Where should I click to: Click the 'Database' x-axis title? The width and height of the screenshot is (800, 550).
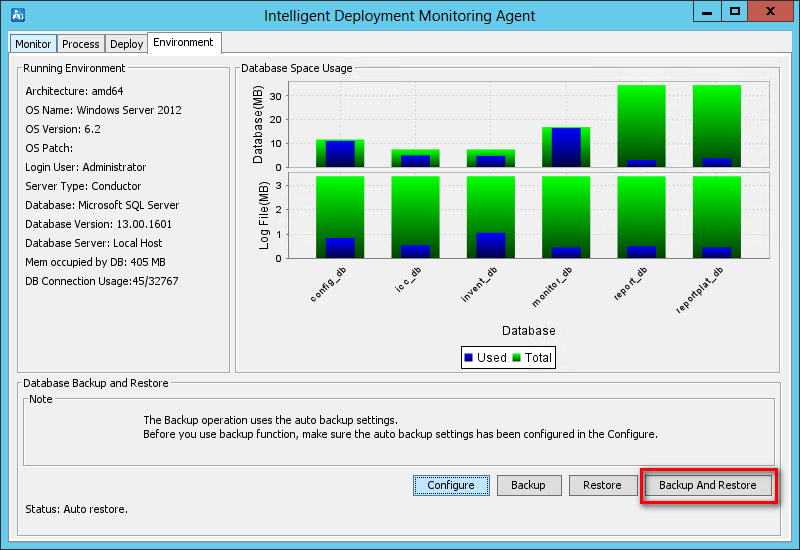pos(529,331)
